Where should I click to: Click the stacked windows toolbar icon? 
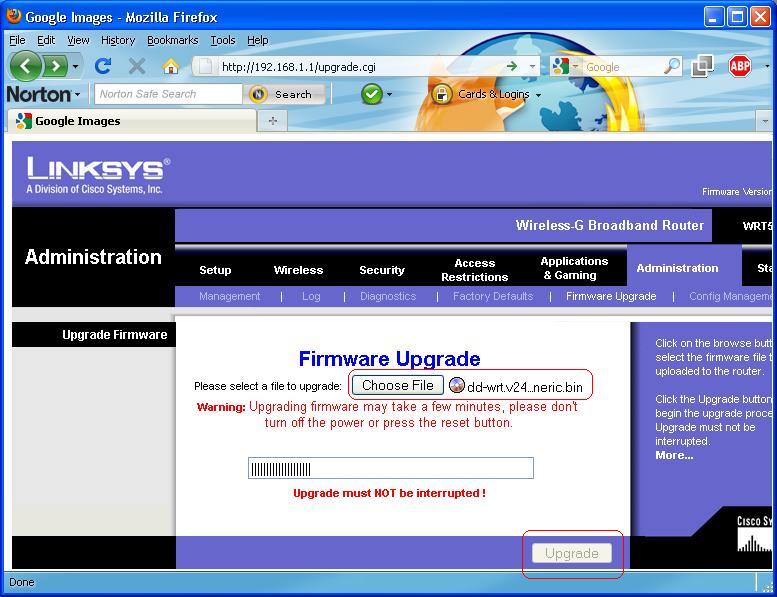(702, 66)
